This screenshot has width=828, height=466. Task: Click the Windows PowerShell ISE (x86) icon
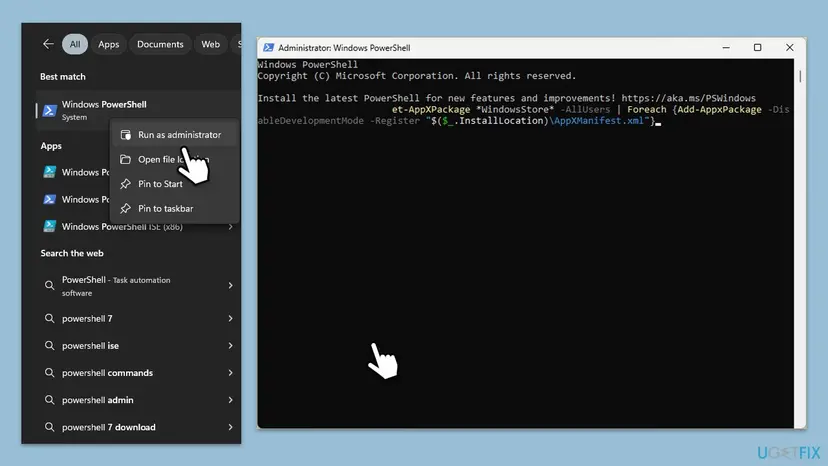(x=50, y=226)
